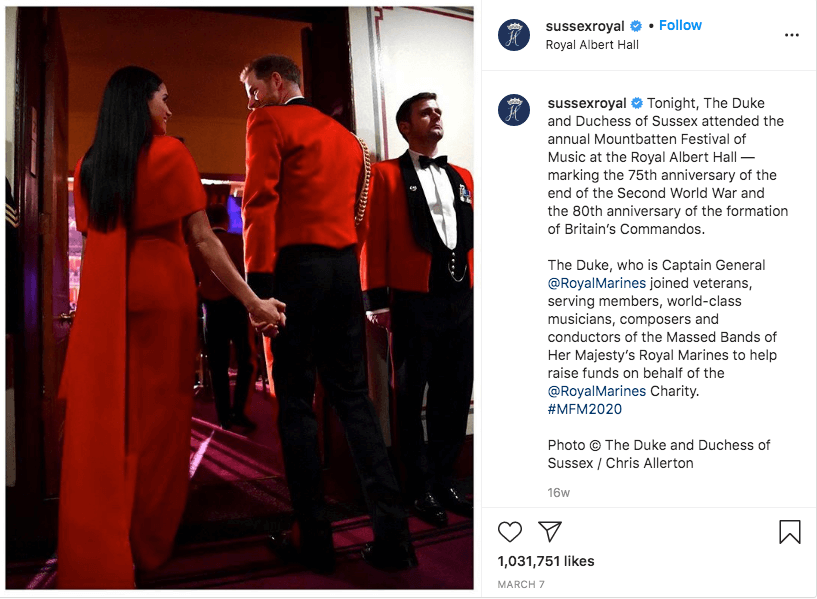Open the MARCH 7 post date
The width and height of the screenshot is (817, 599).
[x=521, y=584]
